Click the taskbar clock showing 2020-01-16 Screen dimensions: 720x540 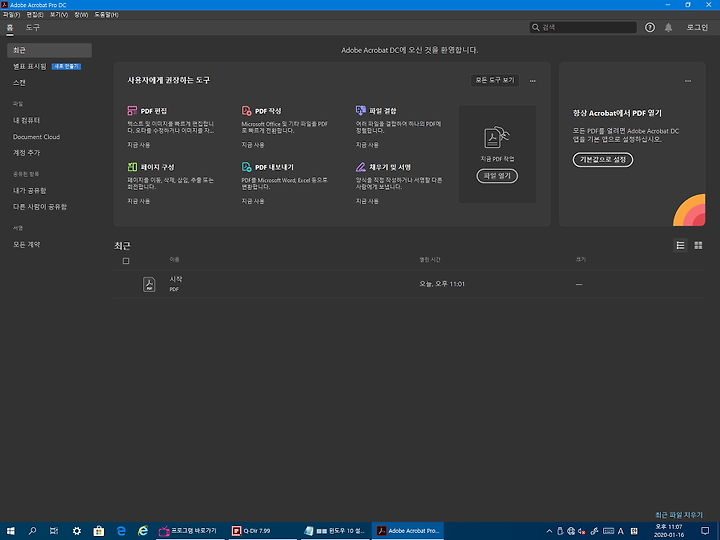point(669,531)
